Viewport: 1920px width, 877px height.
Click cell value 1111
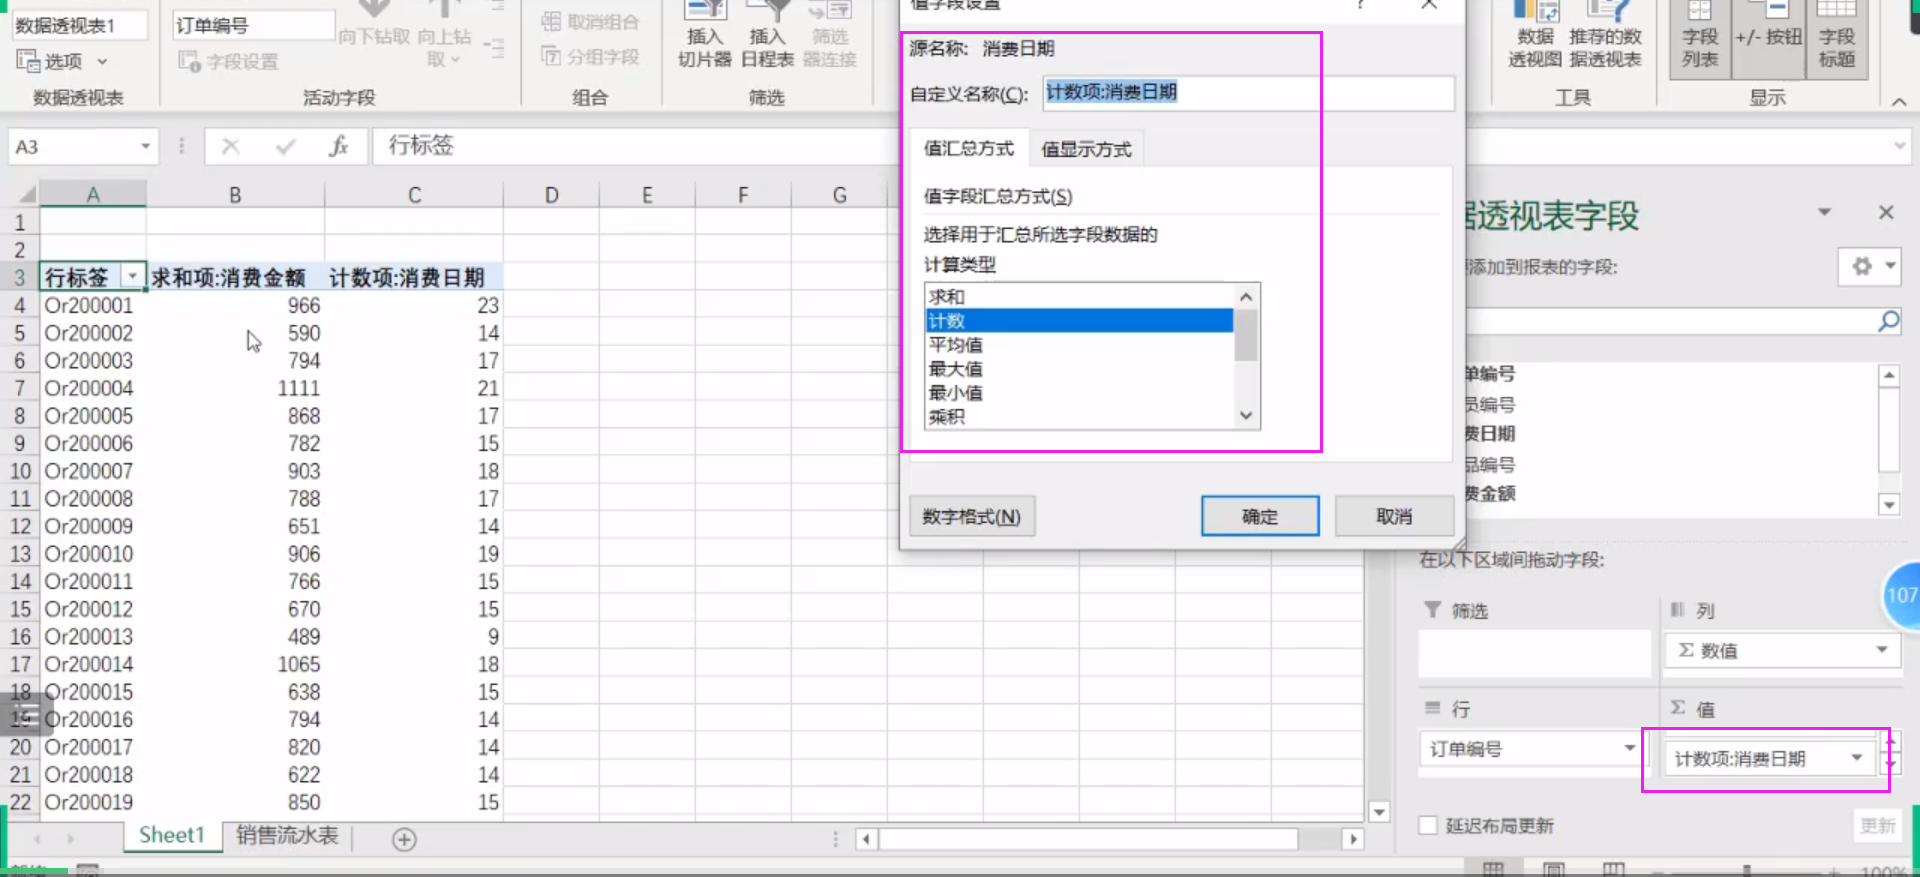point(236,388)
